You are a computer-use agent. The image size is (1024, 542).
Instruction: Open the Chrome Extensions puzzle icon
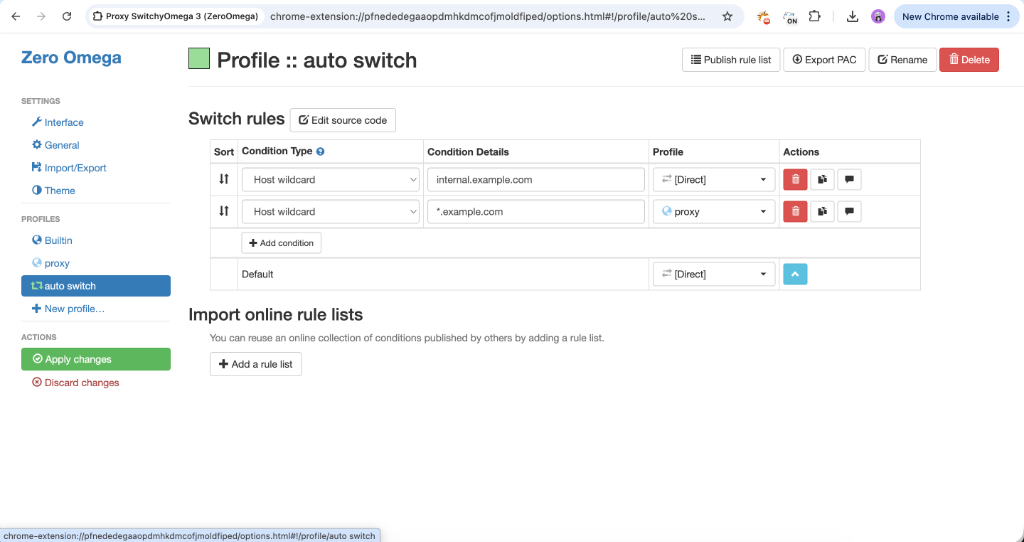point(814,17)
